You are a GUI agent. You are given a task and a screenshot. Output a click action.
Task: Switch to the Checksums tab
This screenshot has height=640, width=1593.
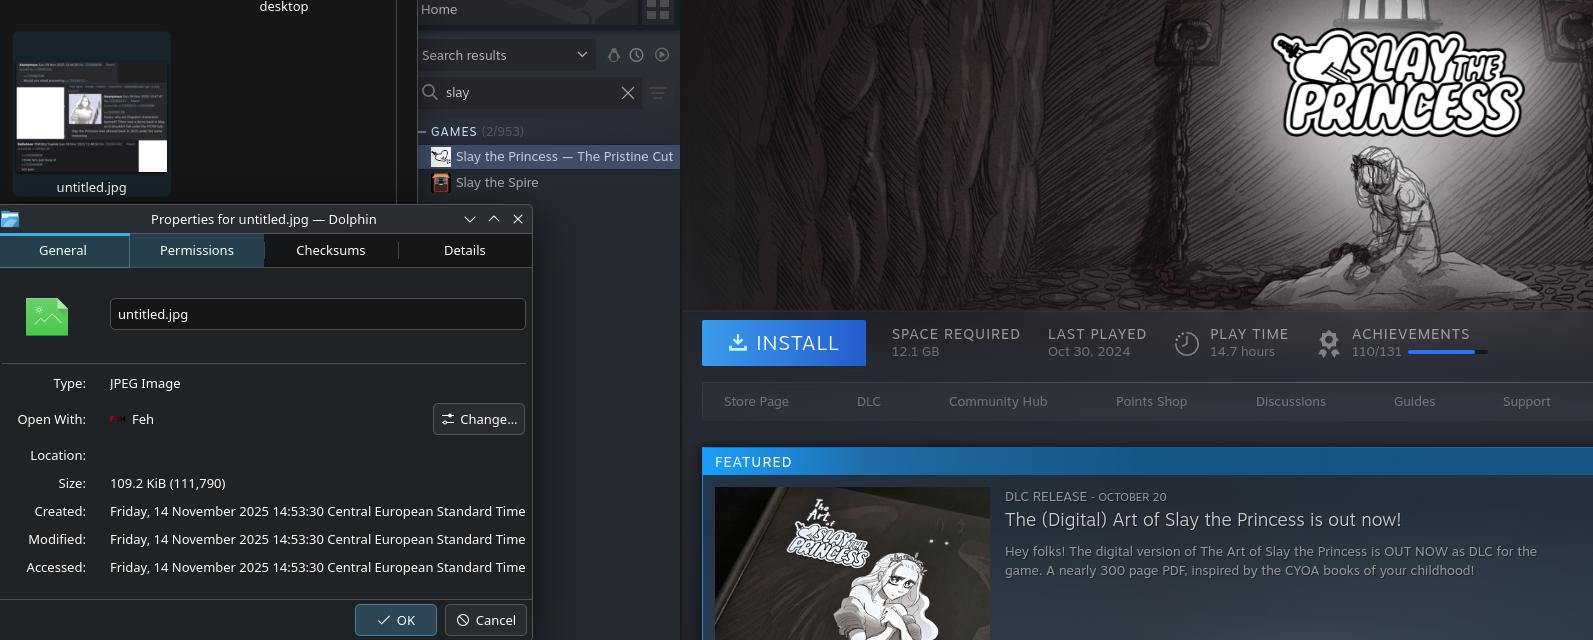(331, 251)
